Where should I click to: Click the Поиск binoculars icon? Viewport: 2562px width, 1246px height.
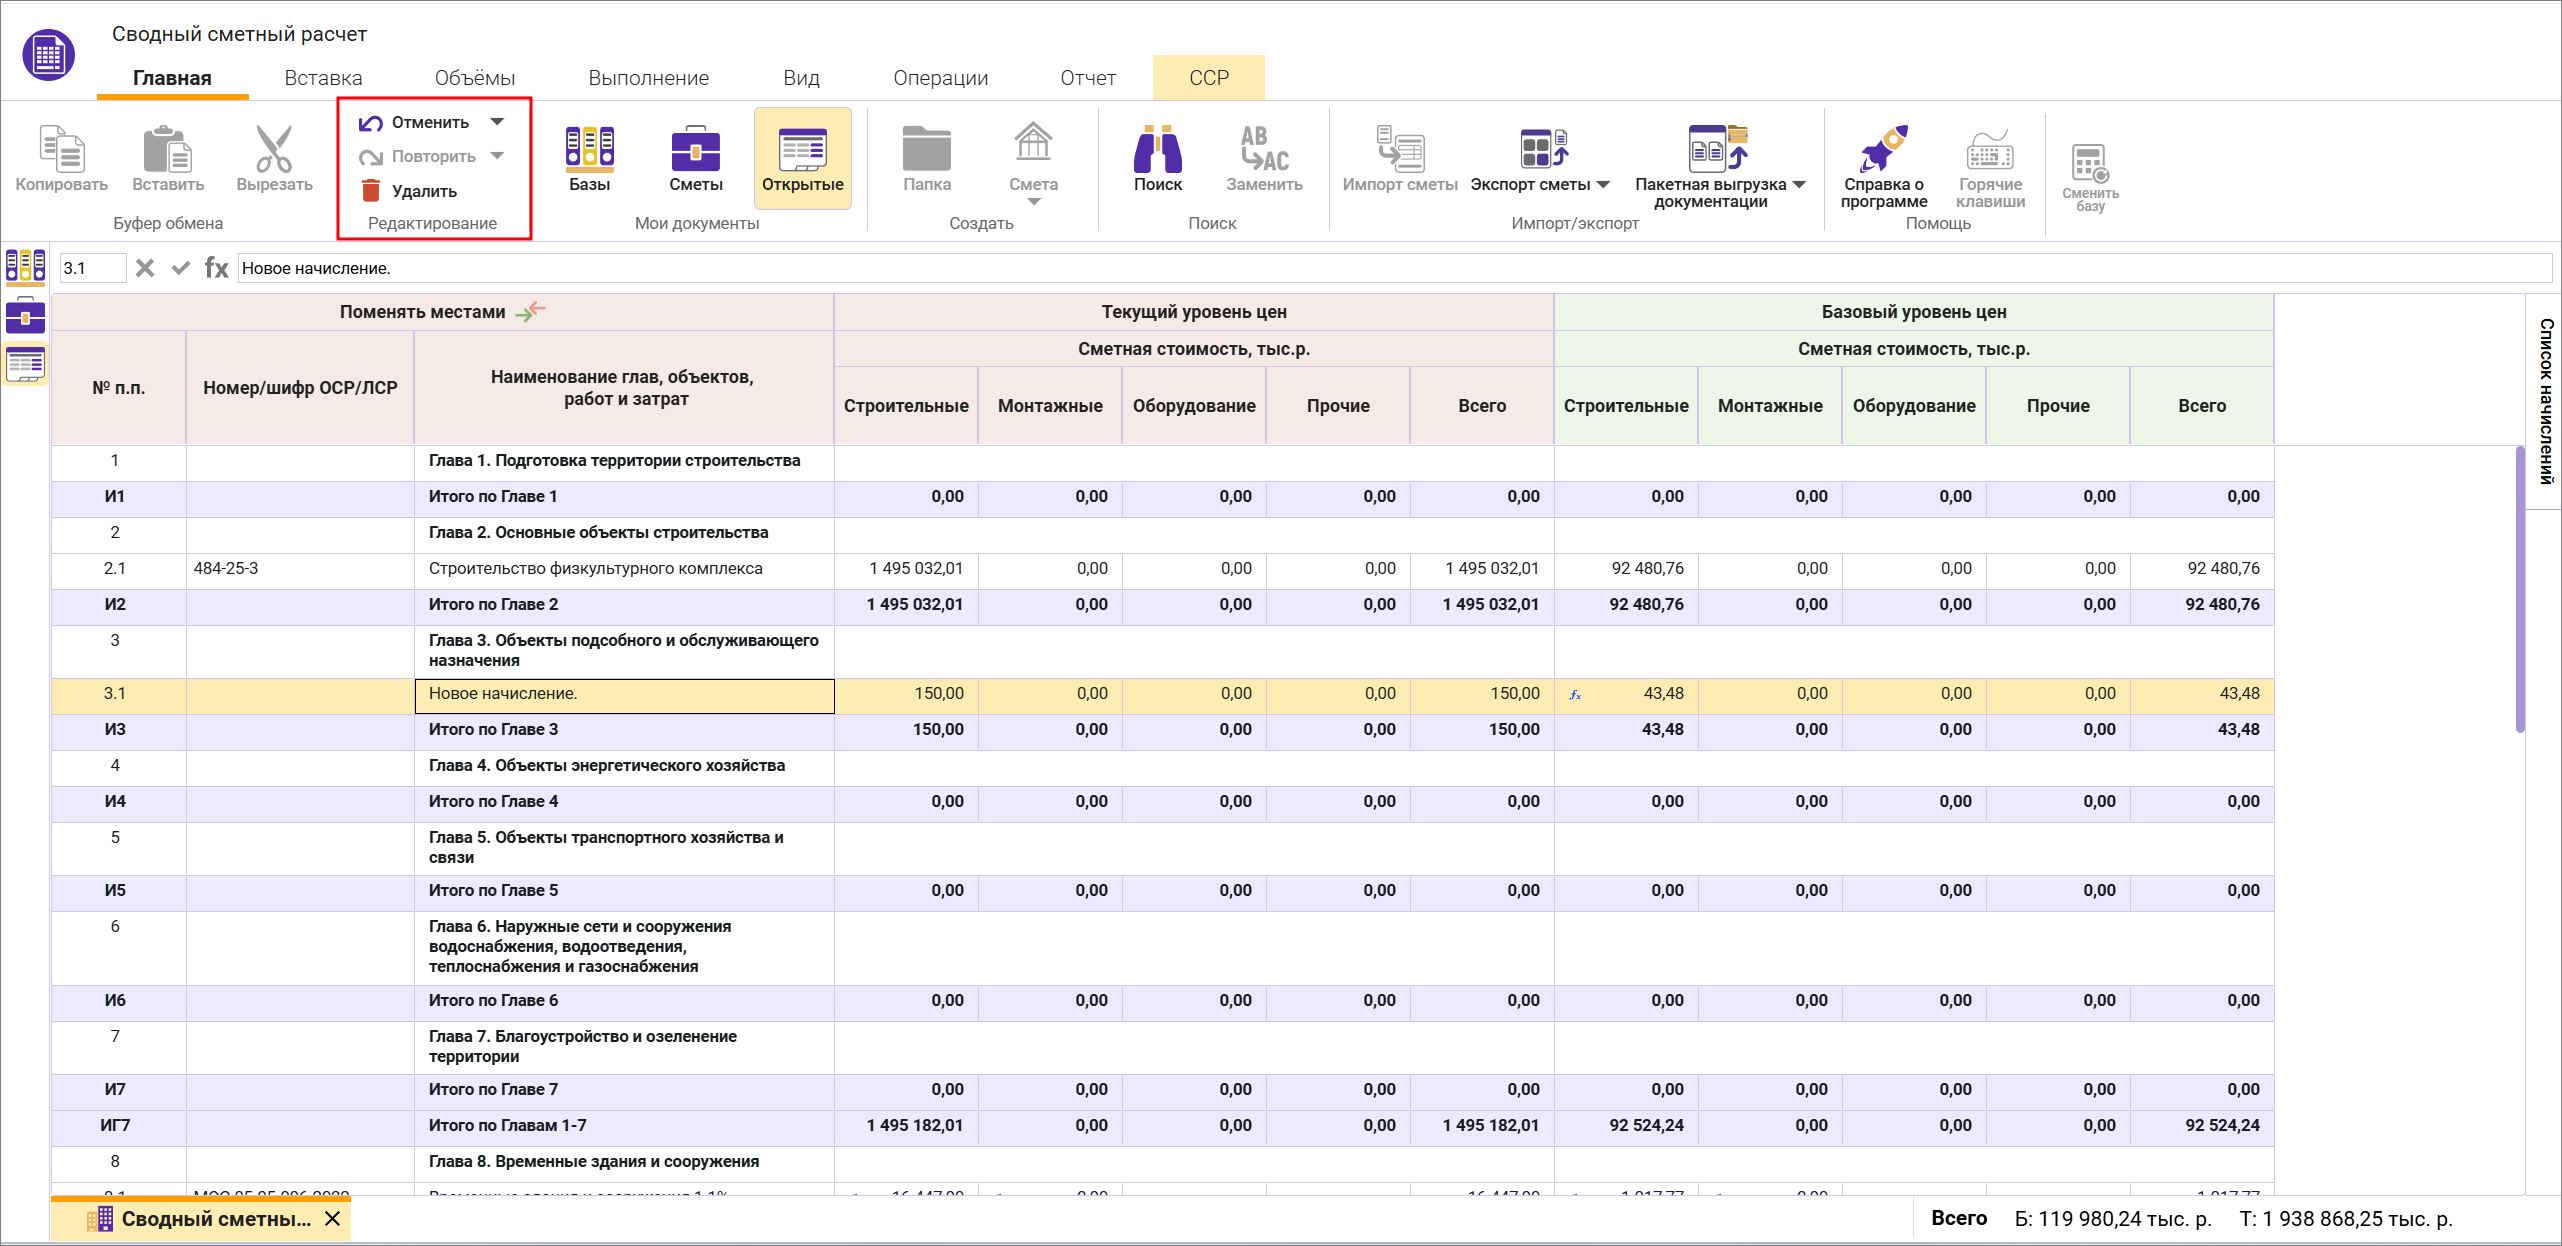(1157, 150)
